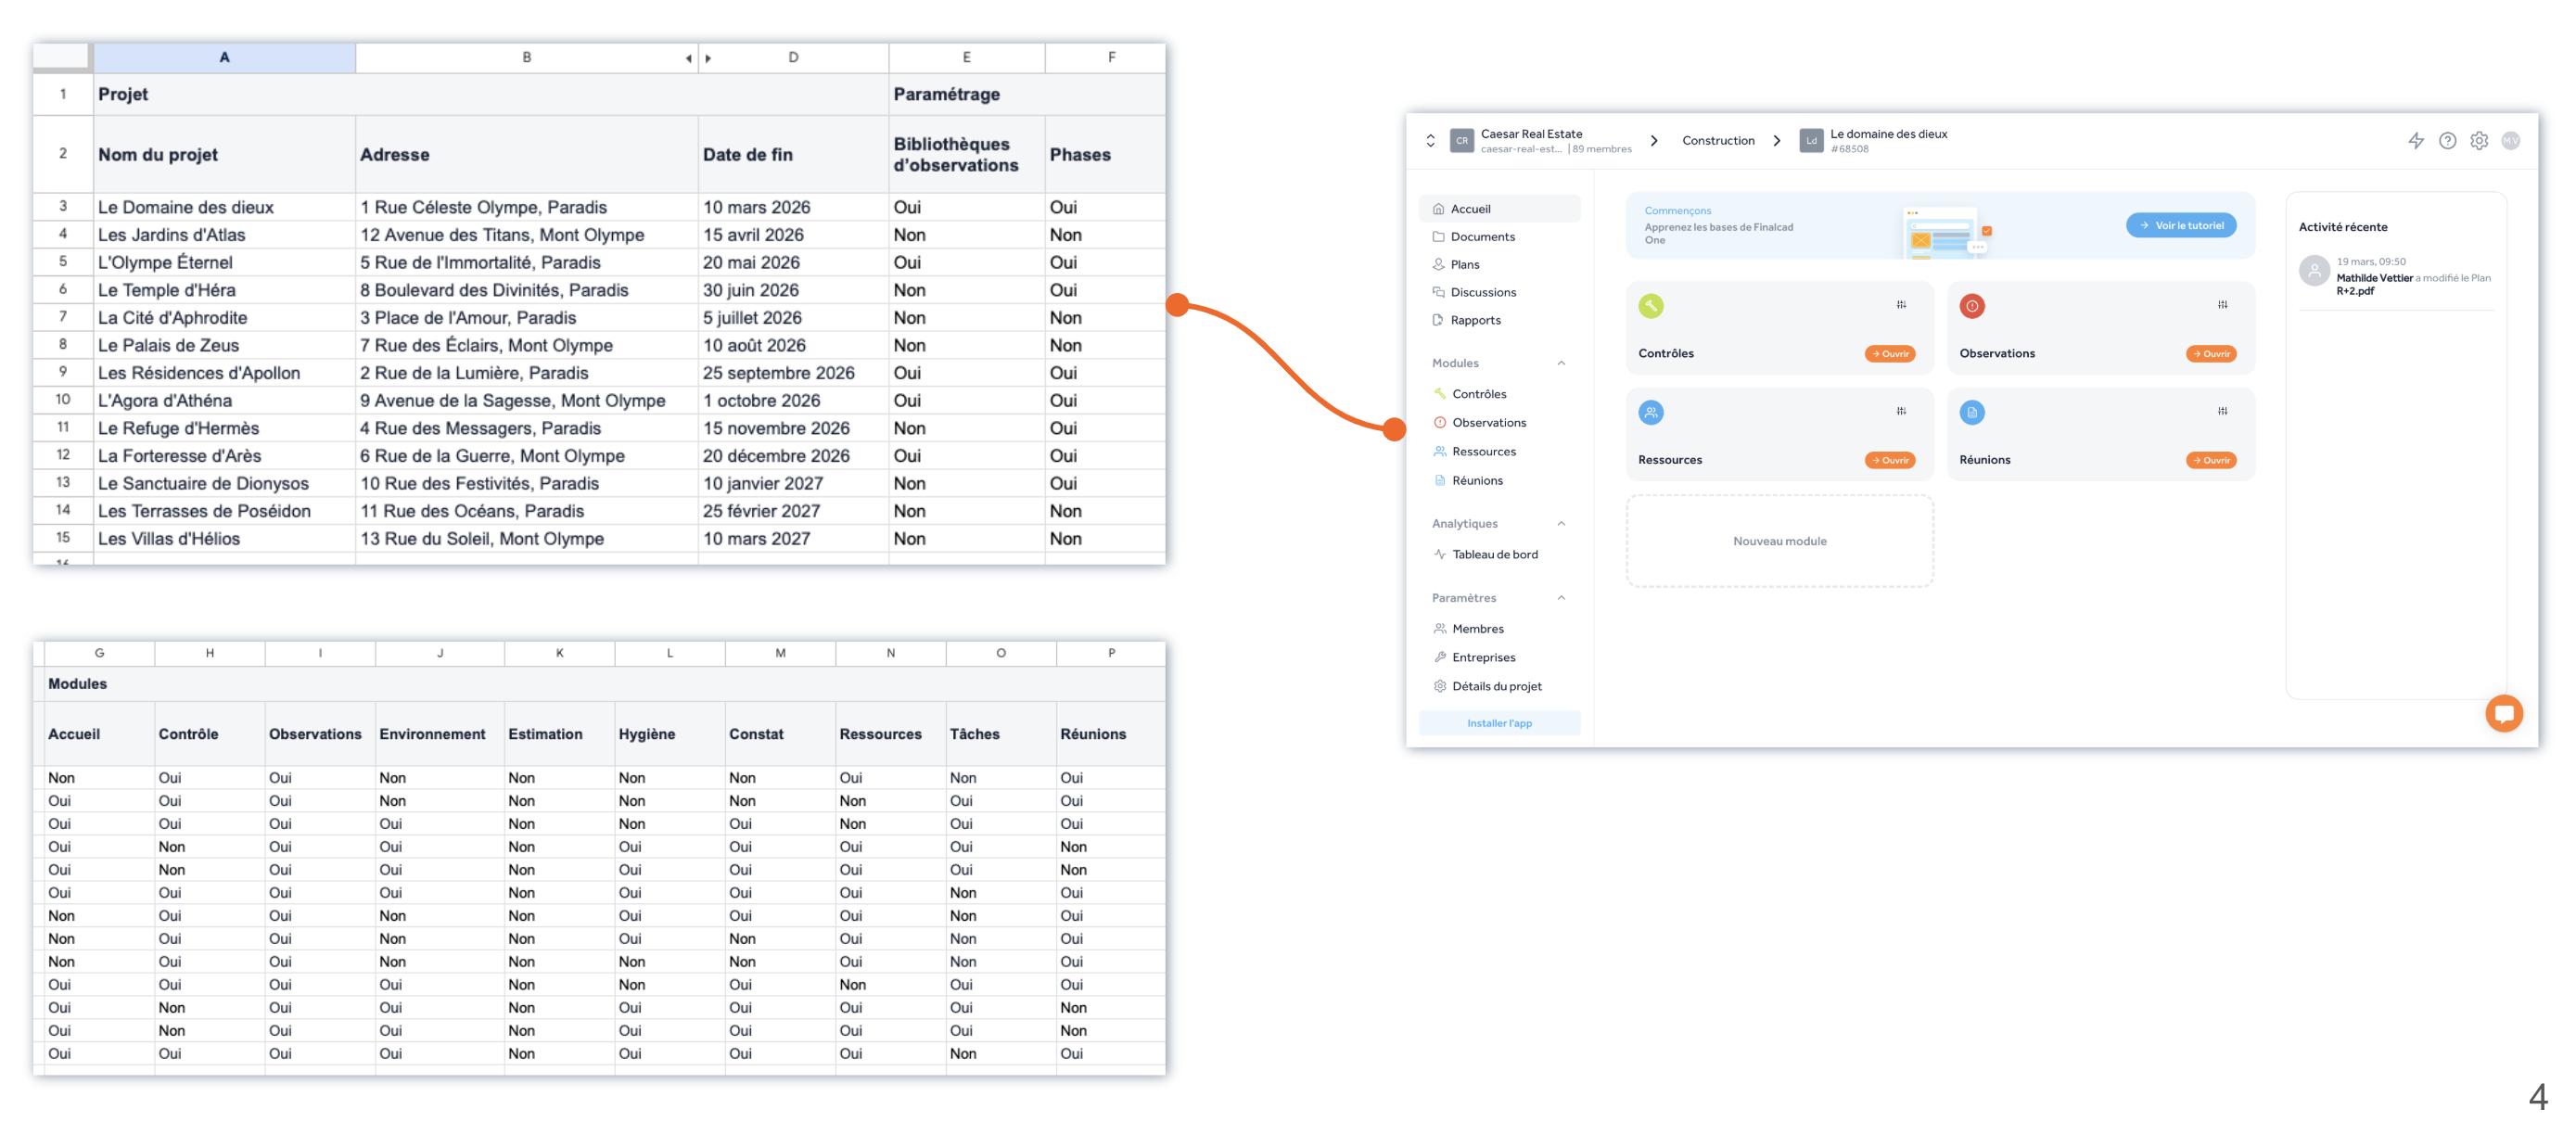The width and height of the screenshot is (2576, 1122).
Task: Open the help question mark icon
Action: (2447, 141)
